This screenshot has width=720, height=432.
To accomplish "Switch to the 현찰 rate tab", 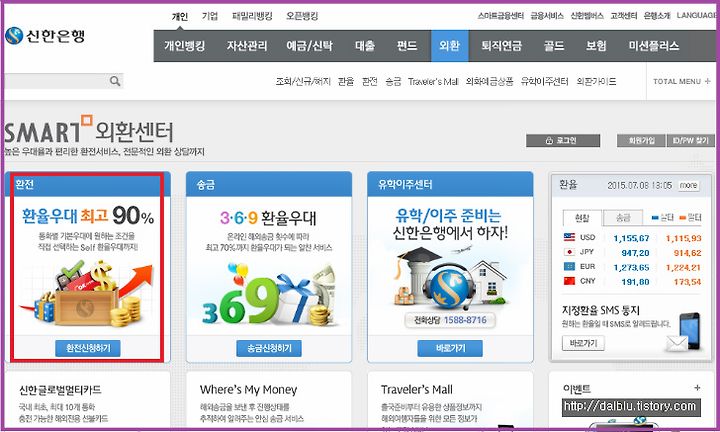I will point(582,218).
